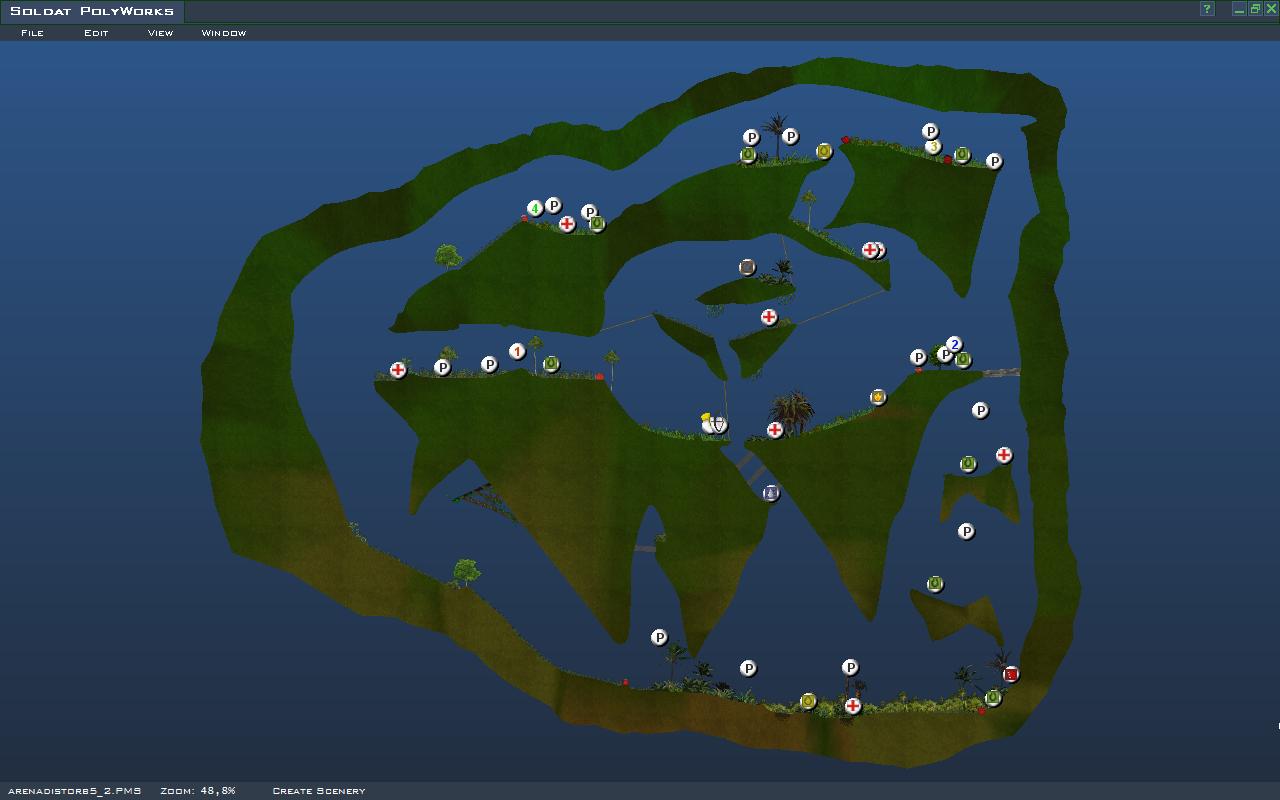Viewport: 1280px width, 800px height.
Task: Open the File menu
Action: pyautogui.click(x=32, y=33)
